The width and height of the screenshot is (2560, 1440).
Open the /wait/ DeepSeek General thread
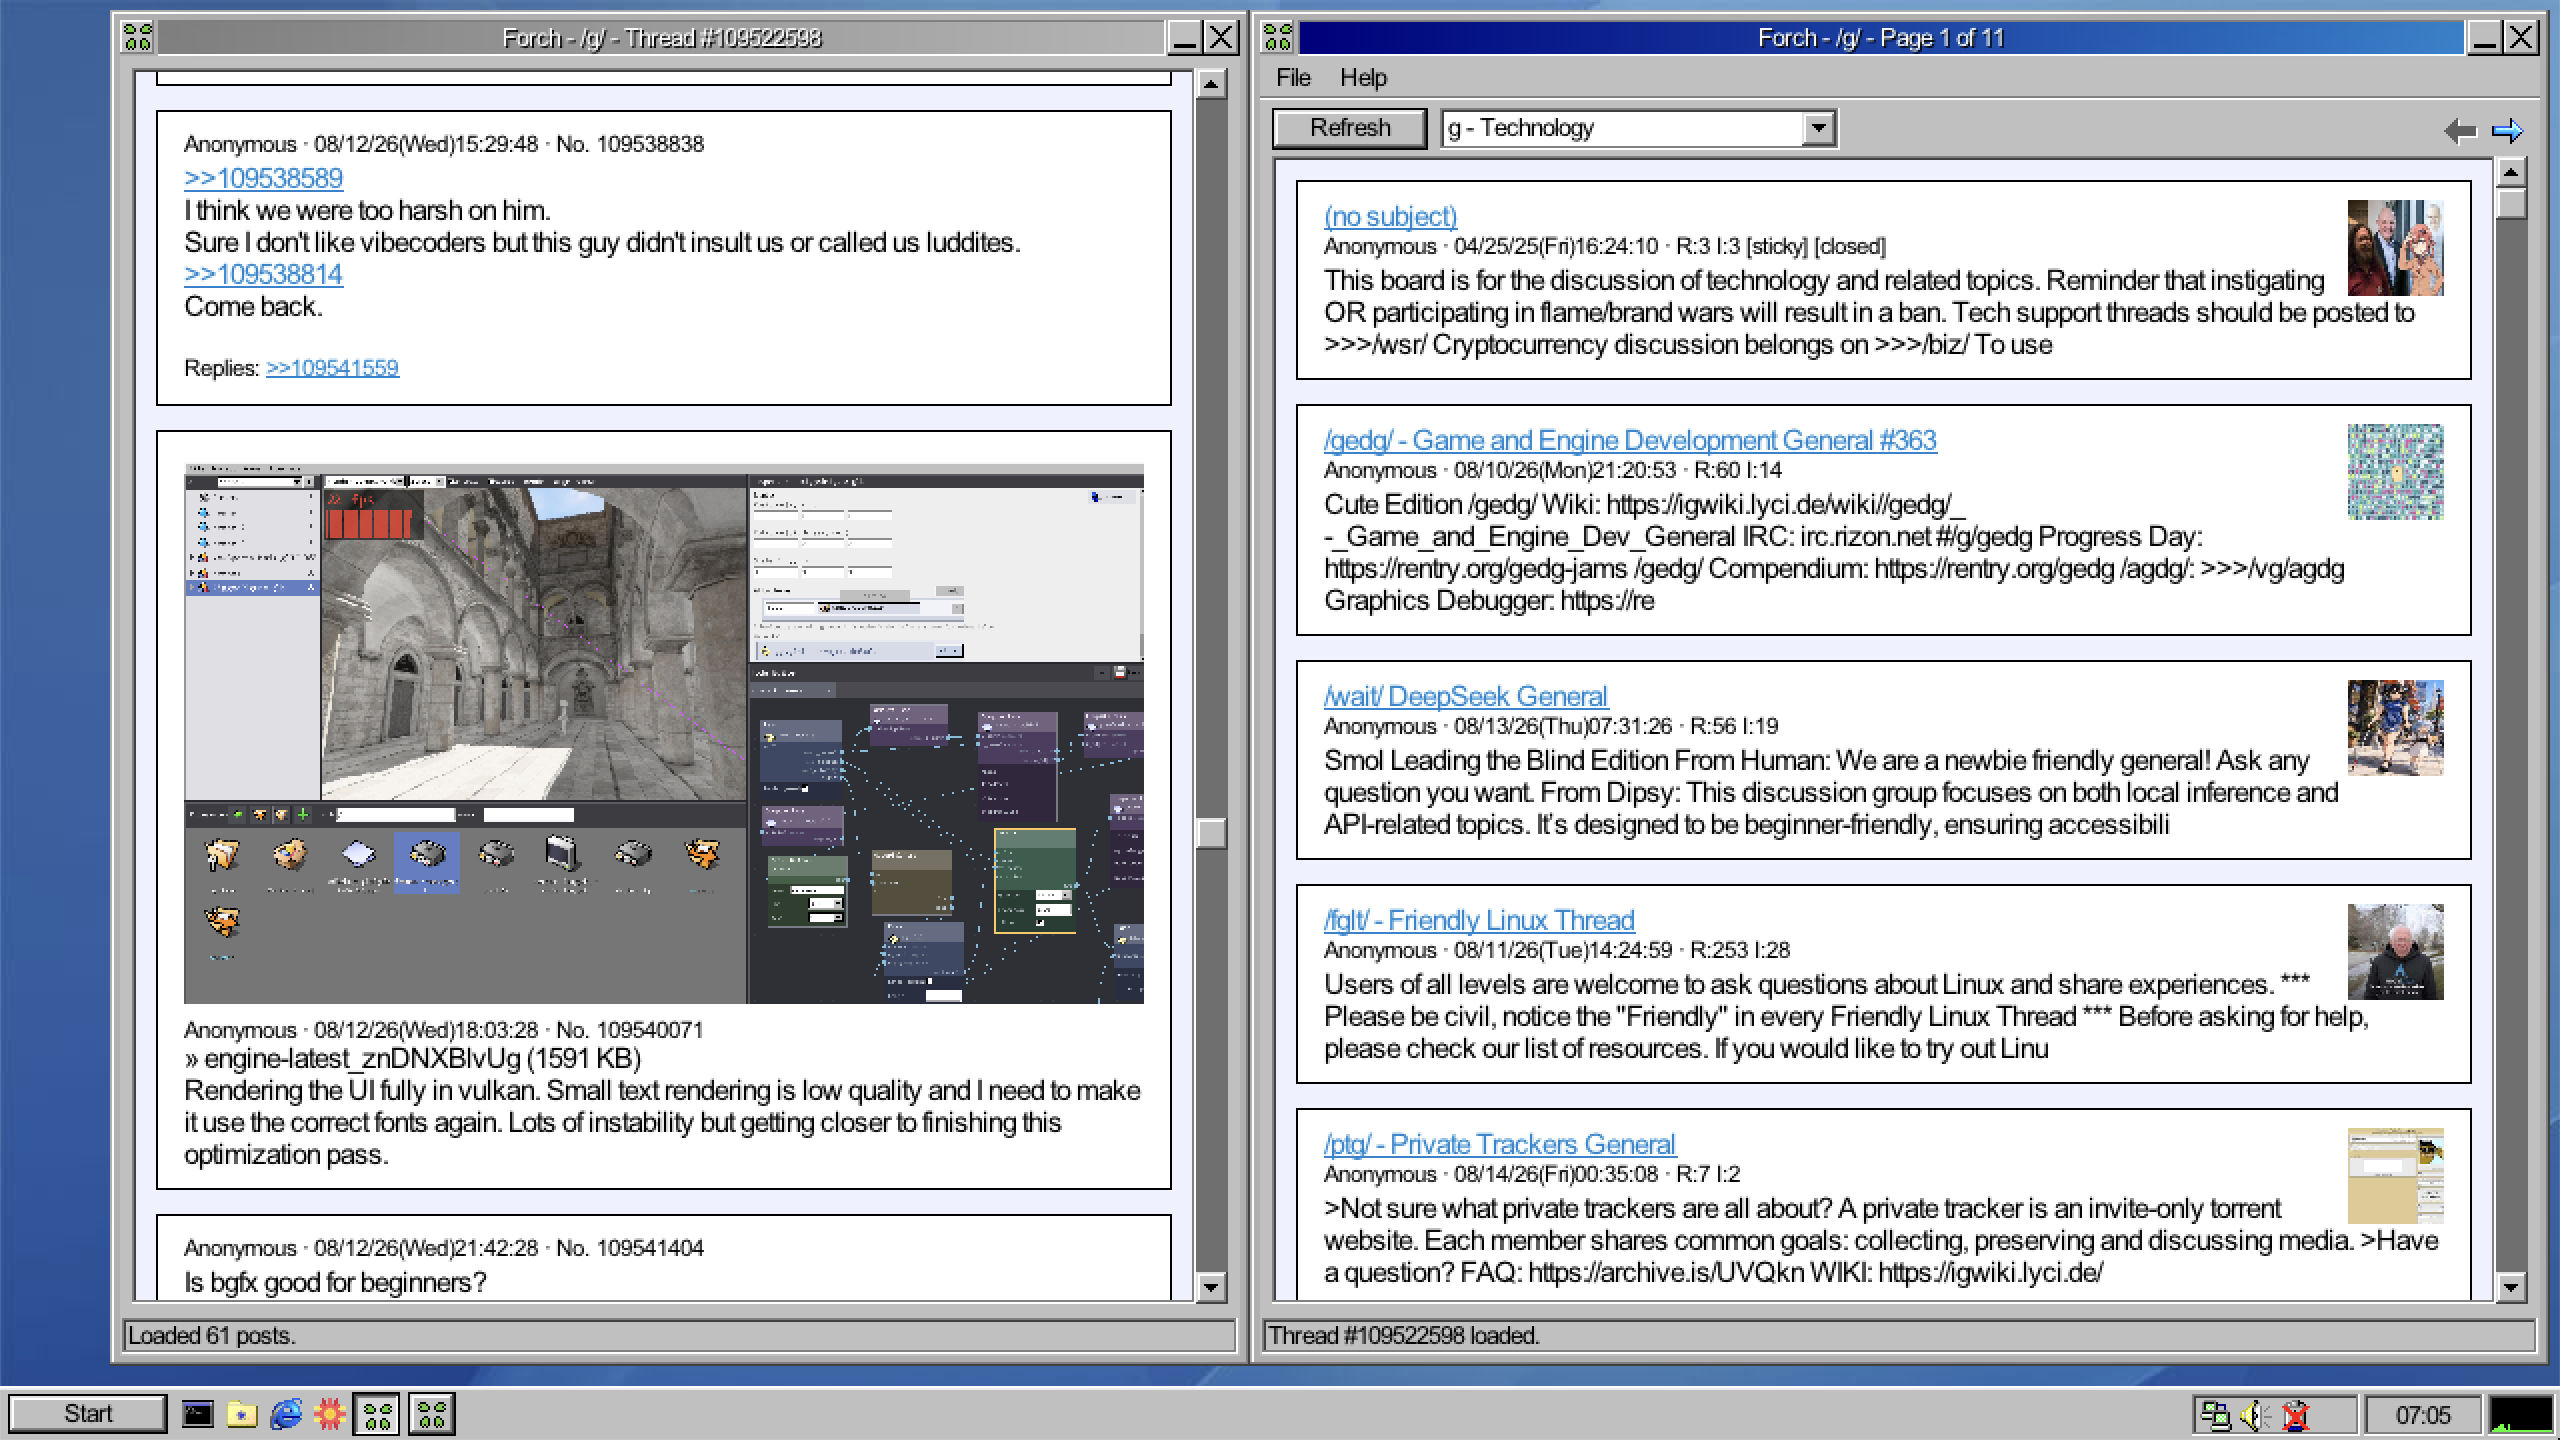(x=1466, y=696)
